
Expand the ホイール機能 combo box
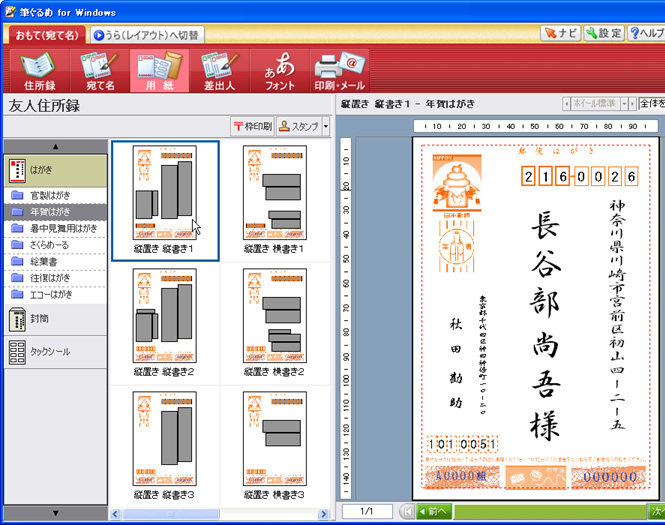(625, 103)
